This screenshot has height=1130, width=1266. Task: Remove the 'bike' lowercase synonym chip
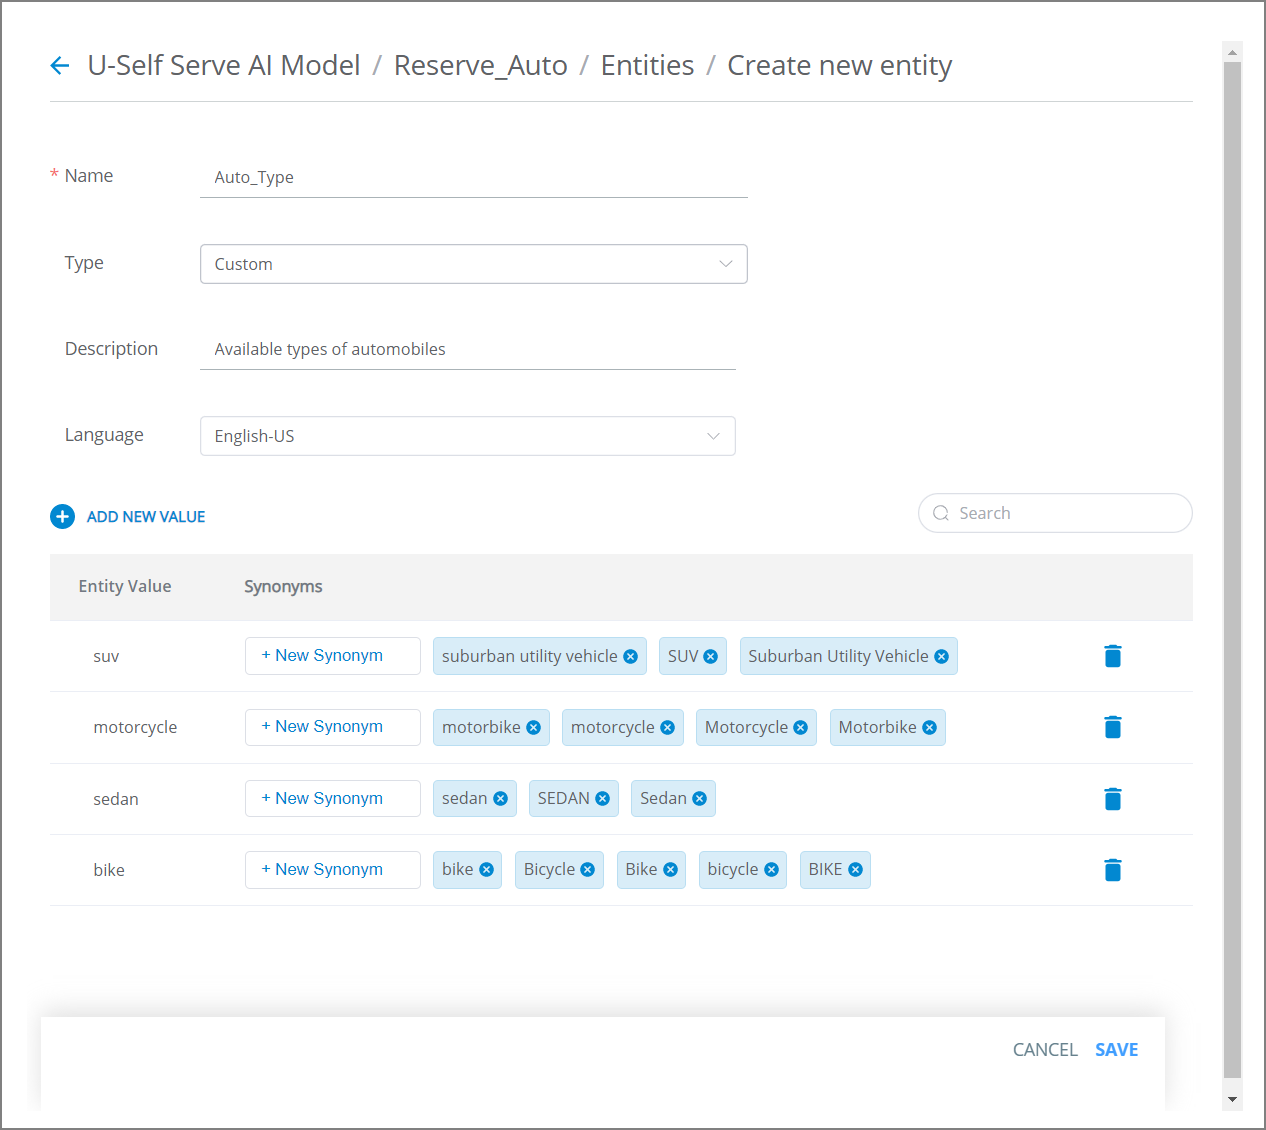pyautogui.click(x=487, y=870)
